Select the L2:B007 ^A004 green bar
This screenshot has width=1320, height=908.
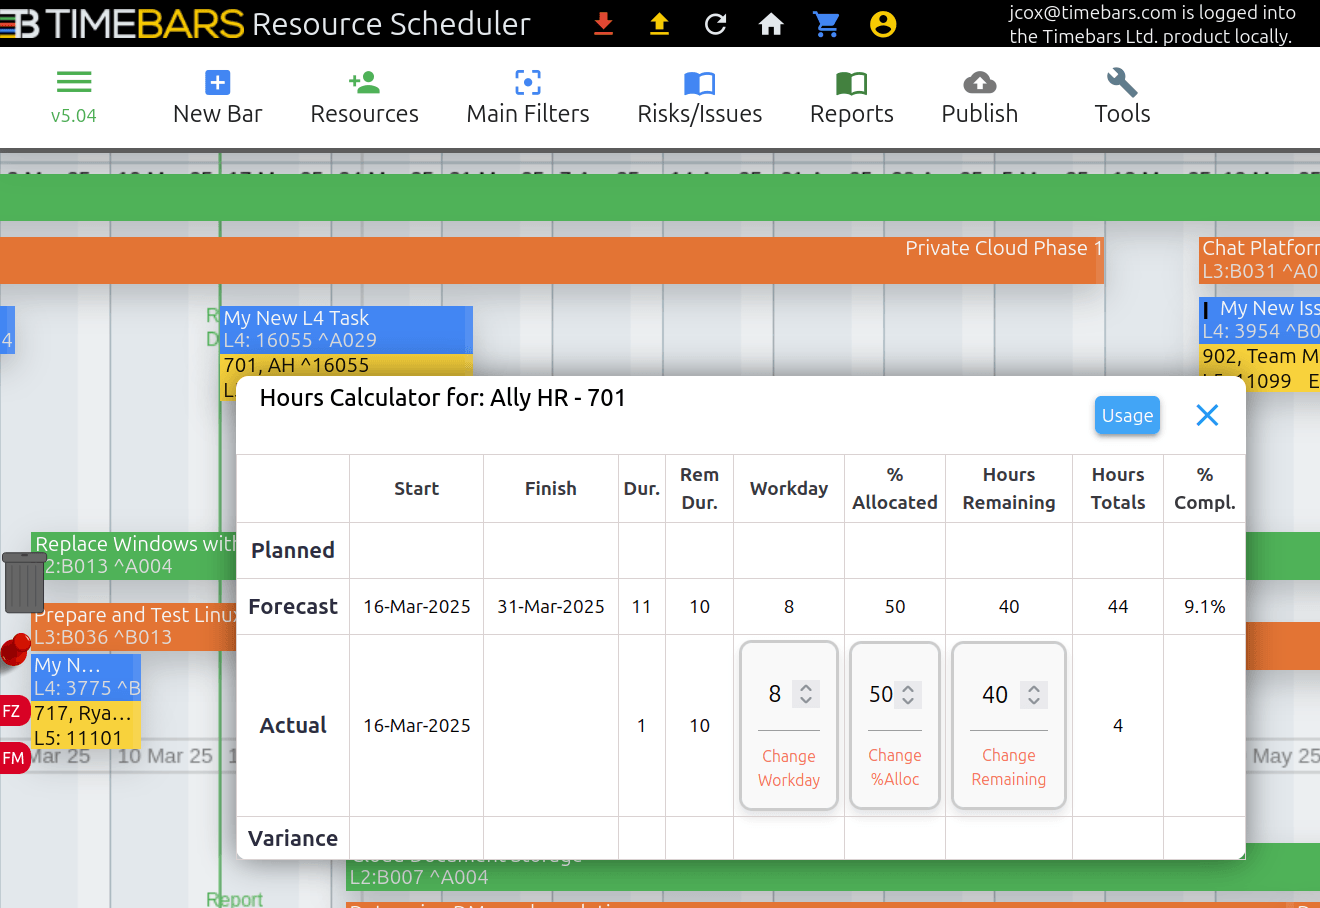(832, 875)
